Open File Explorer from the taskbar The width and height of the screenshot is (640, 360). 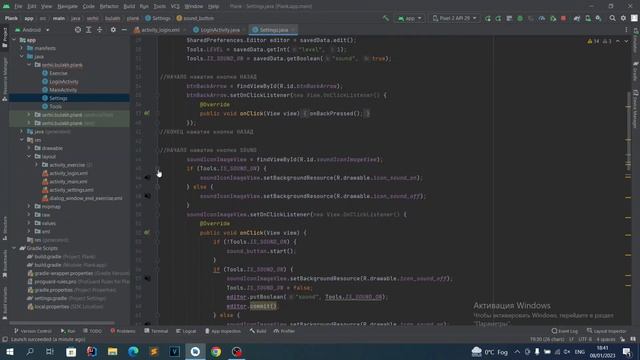click(112, 351)
